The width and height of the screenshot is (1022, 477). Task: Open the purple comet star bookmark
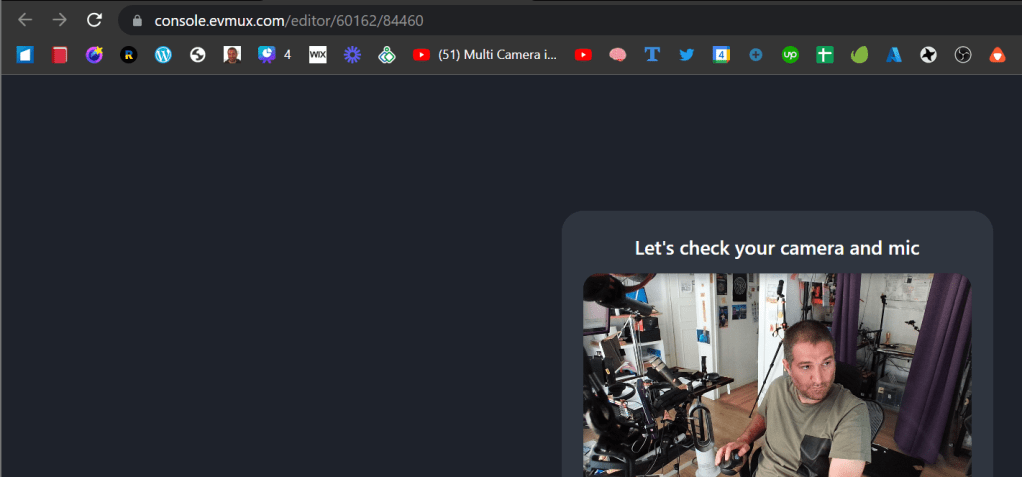pos(95,55)
